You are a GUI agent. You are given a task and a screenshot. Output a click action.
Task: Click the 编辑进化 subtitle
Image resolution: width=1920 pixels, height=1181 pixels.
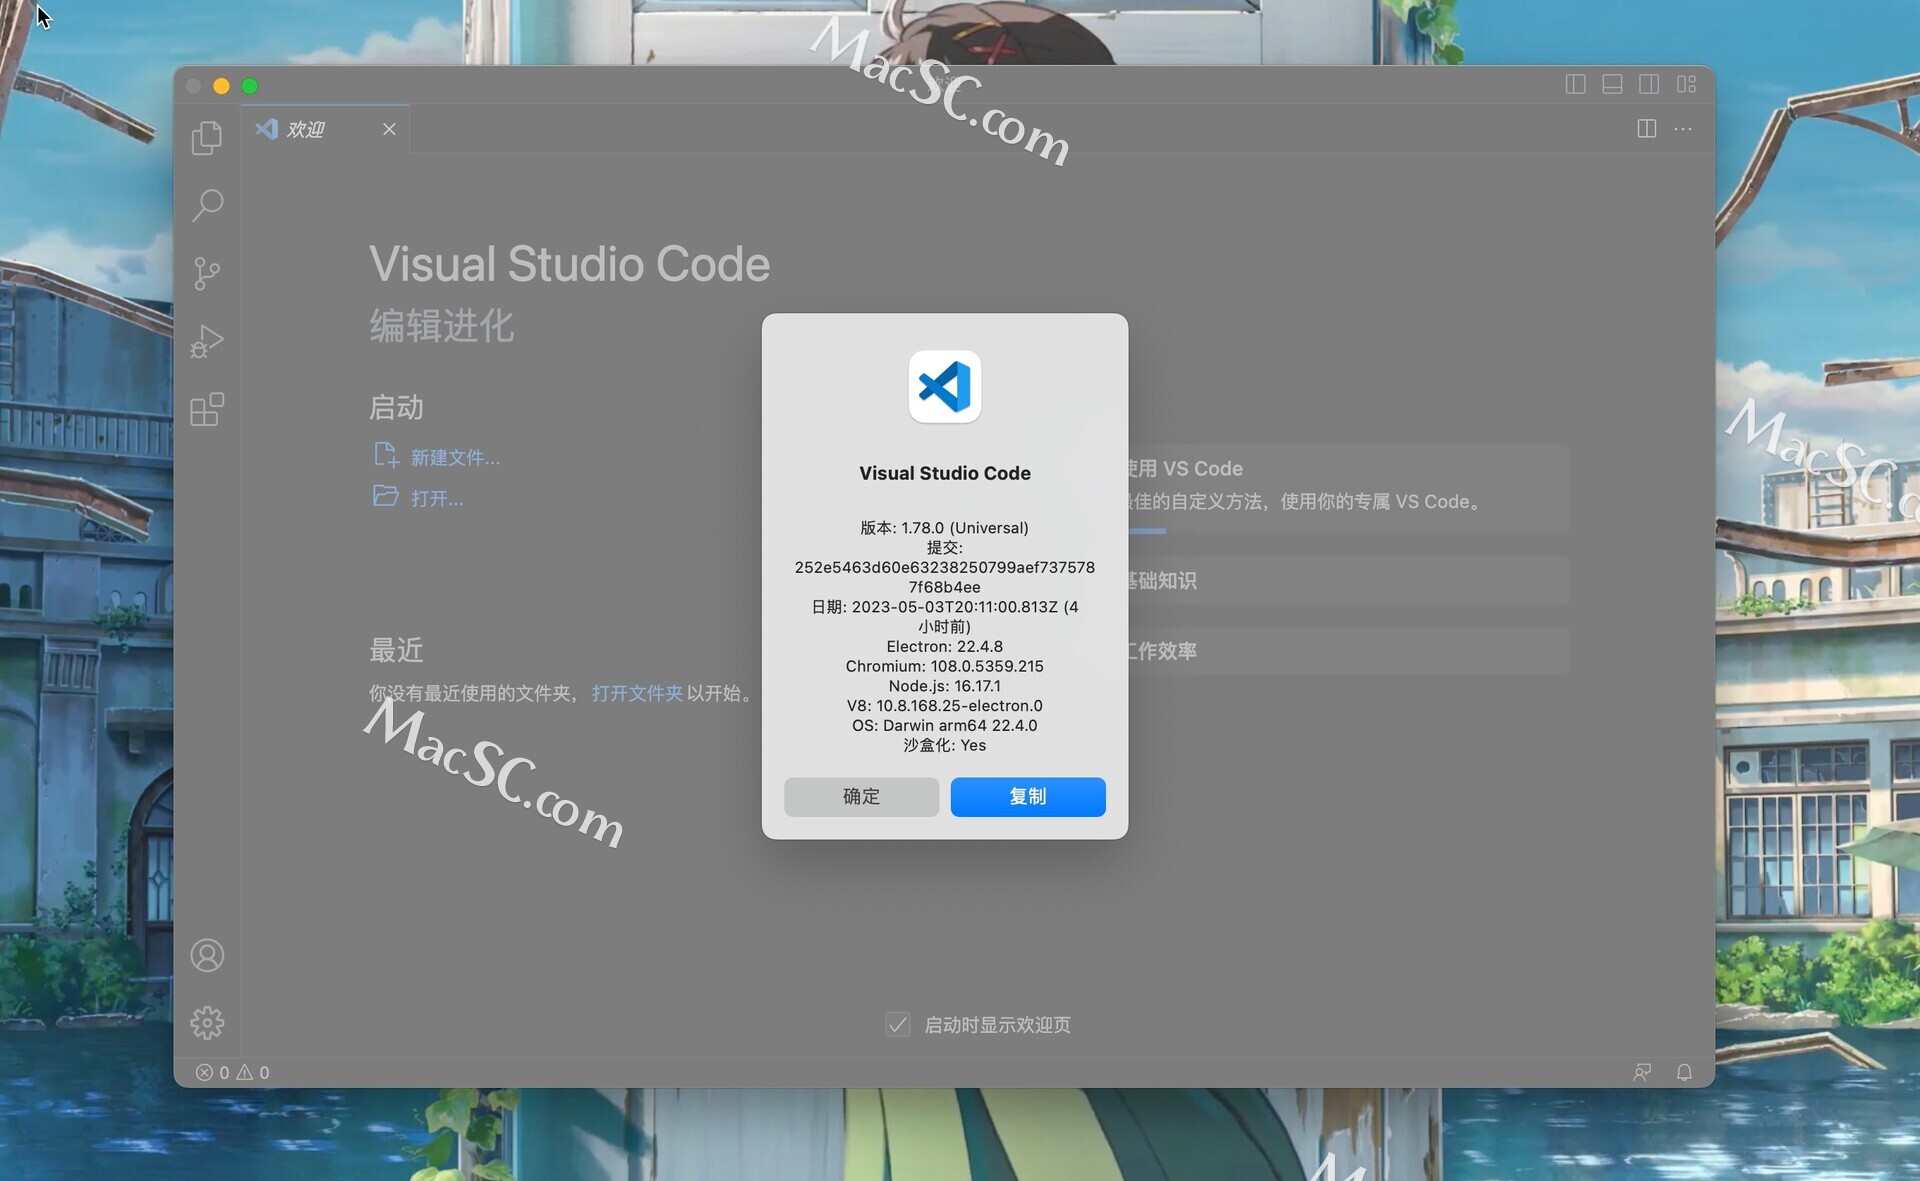[442, 326]
